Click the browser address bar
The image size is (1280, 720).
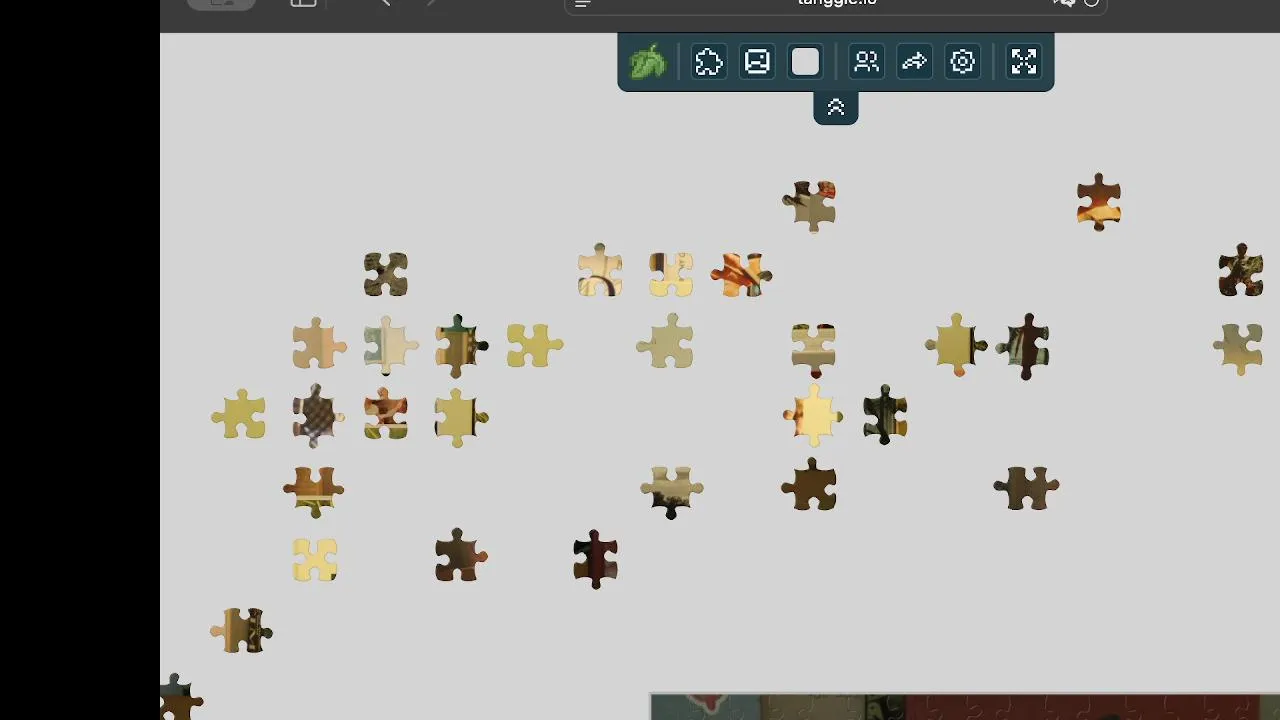836,4
